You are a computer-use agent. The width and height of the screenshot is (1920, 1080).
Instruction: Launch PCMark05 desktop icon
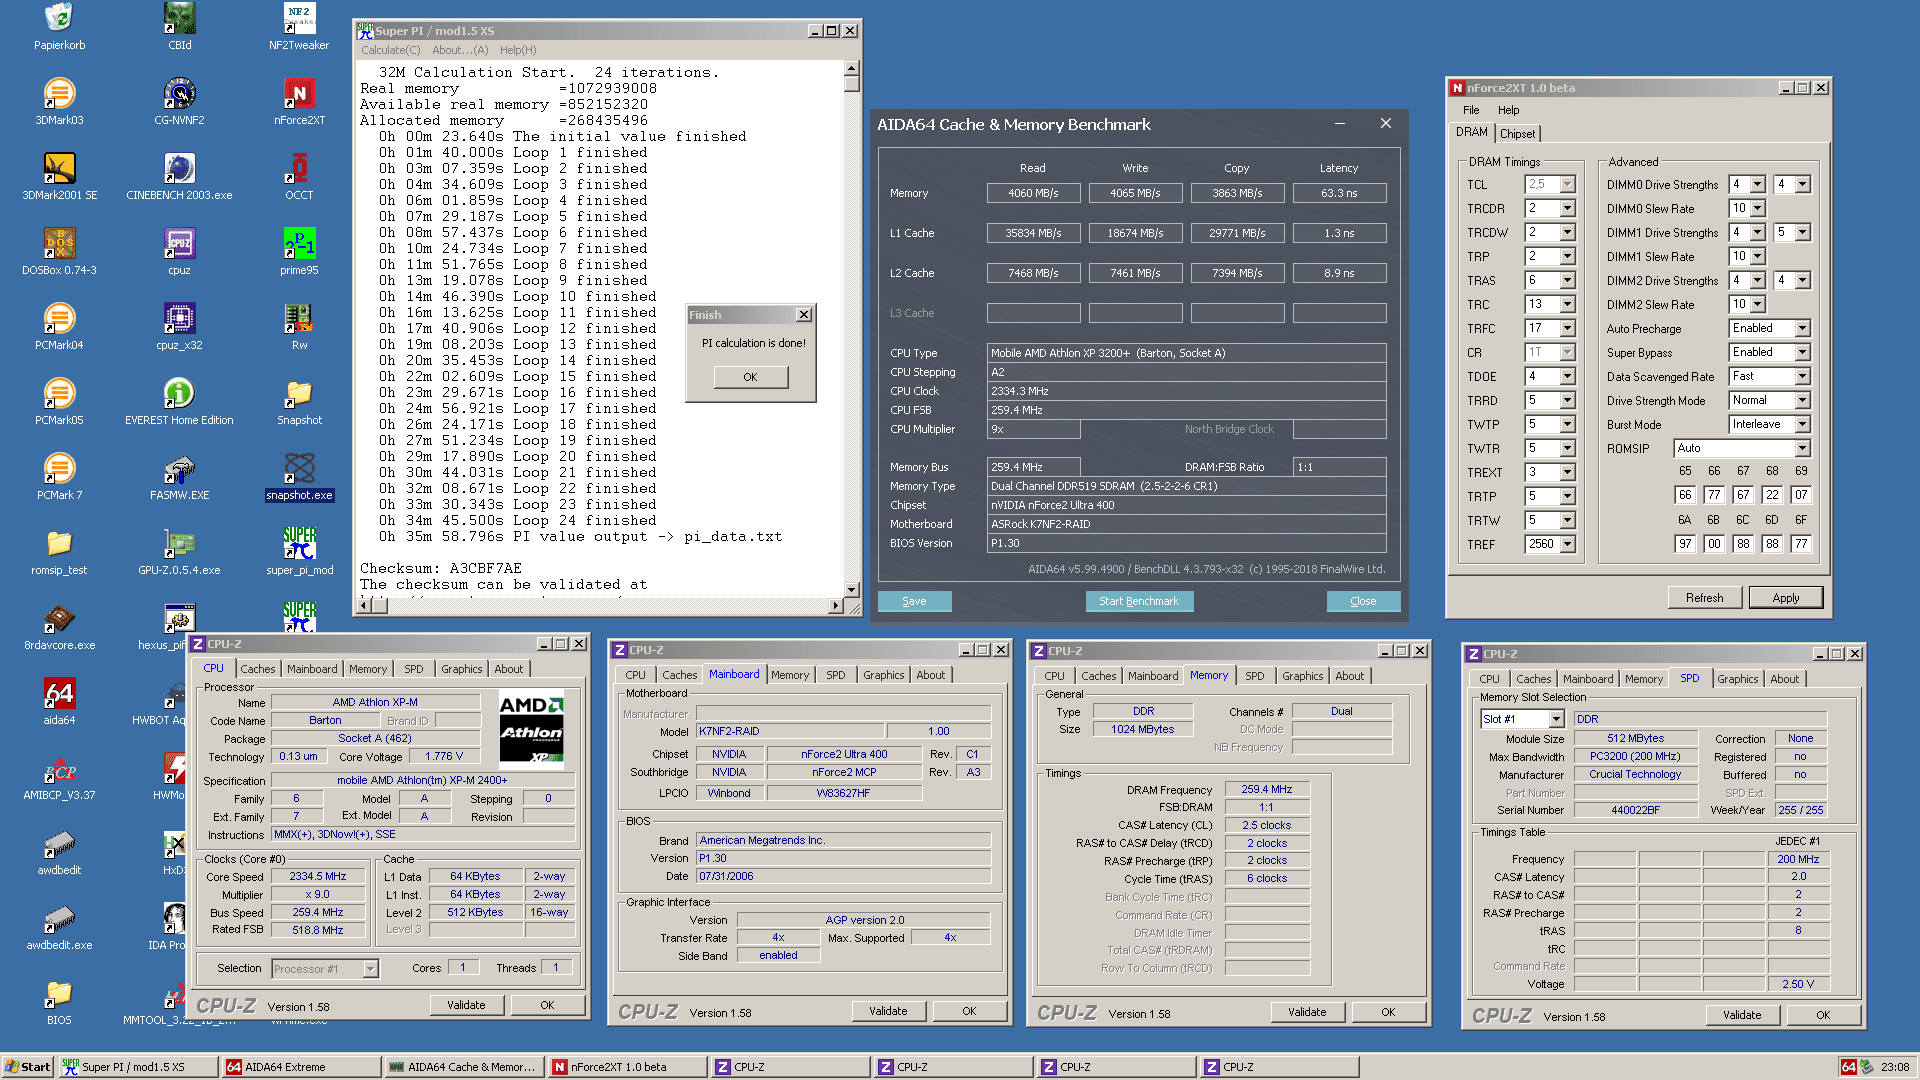click(59, 401)
